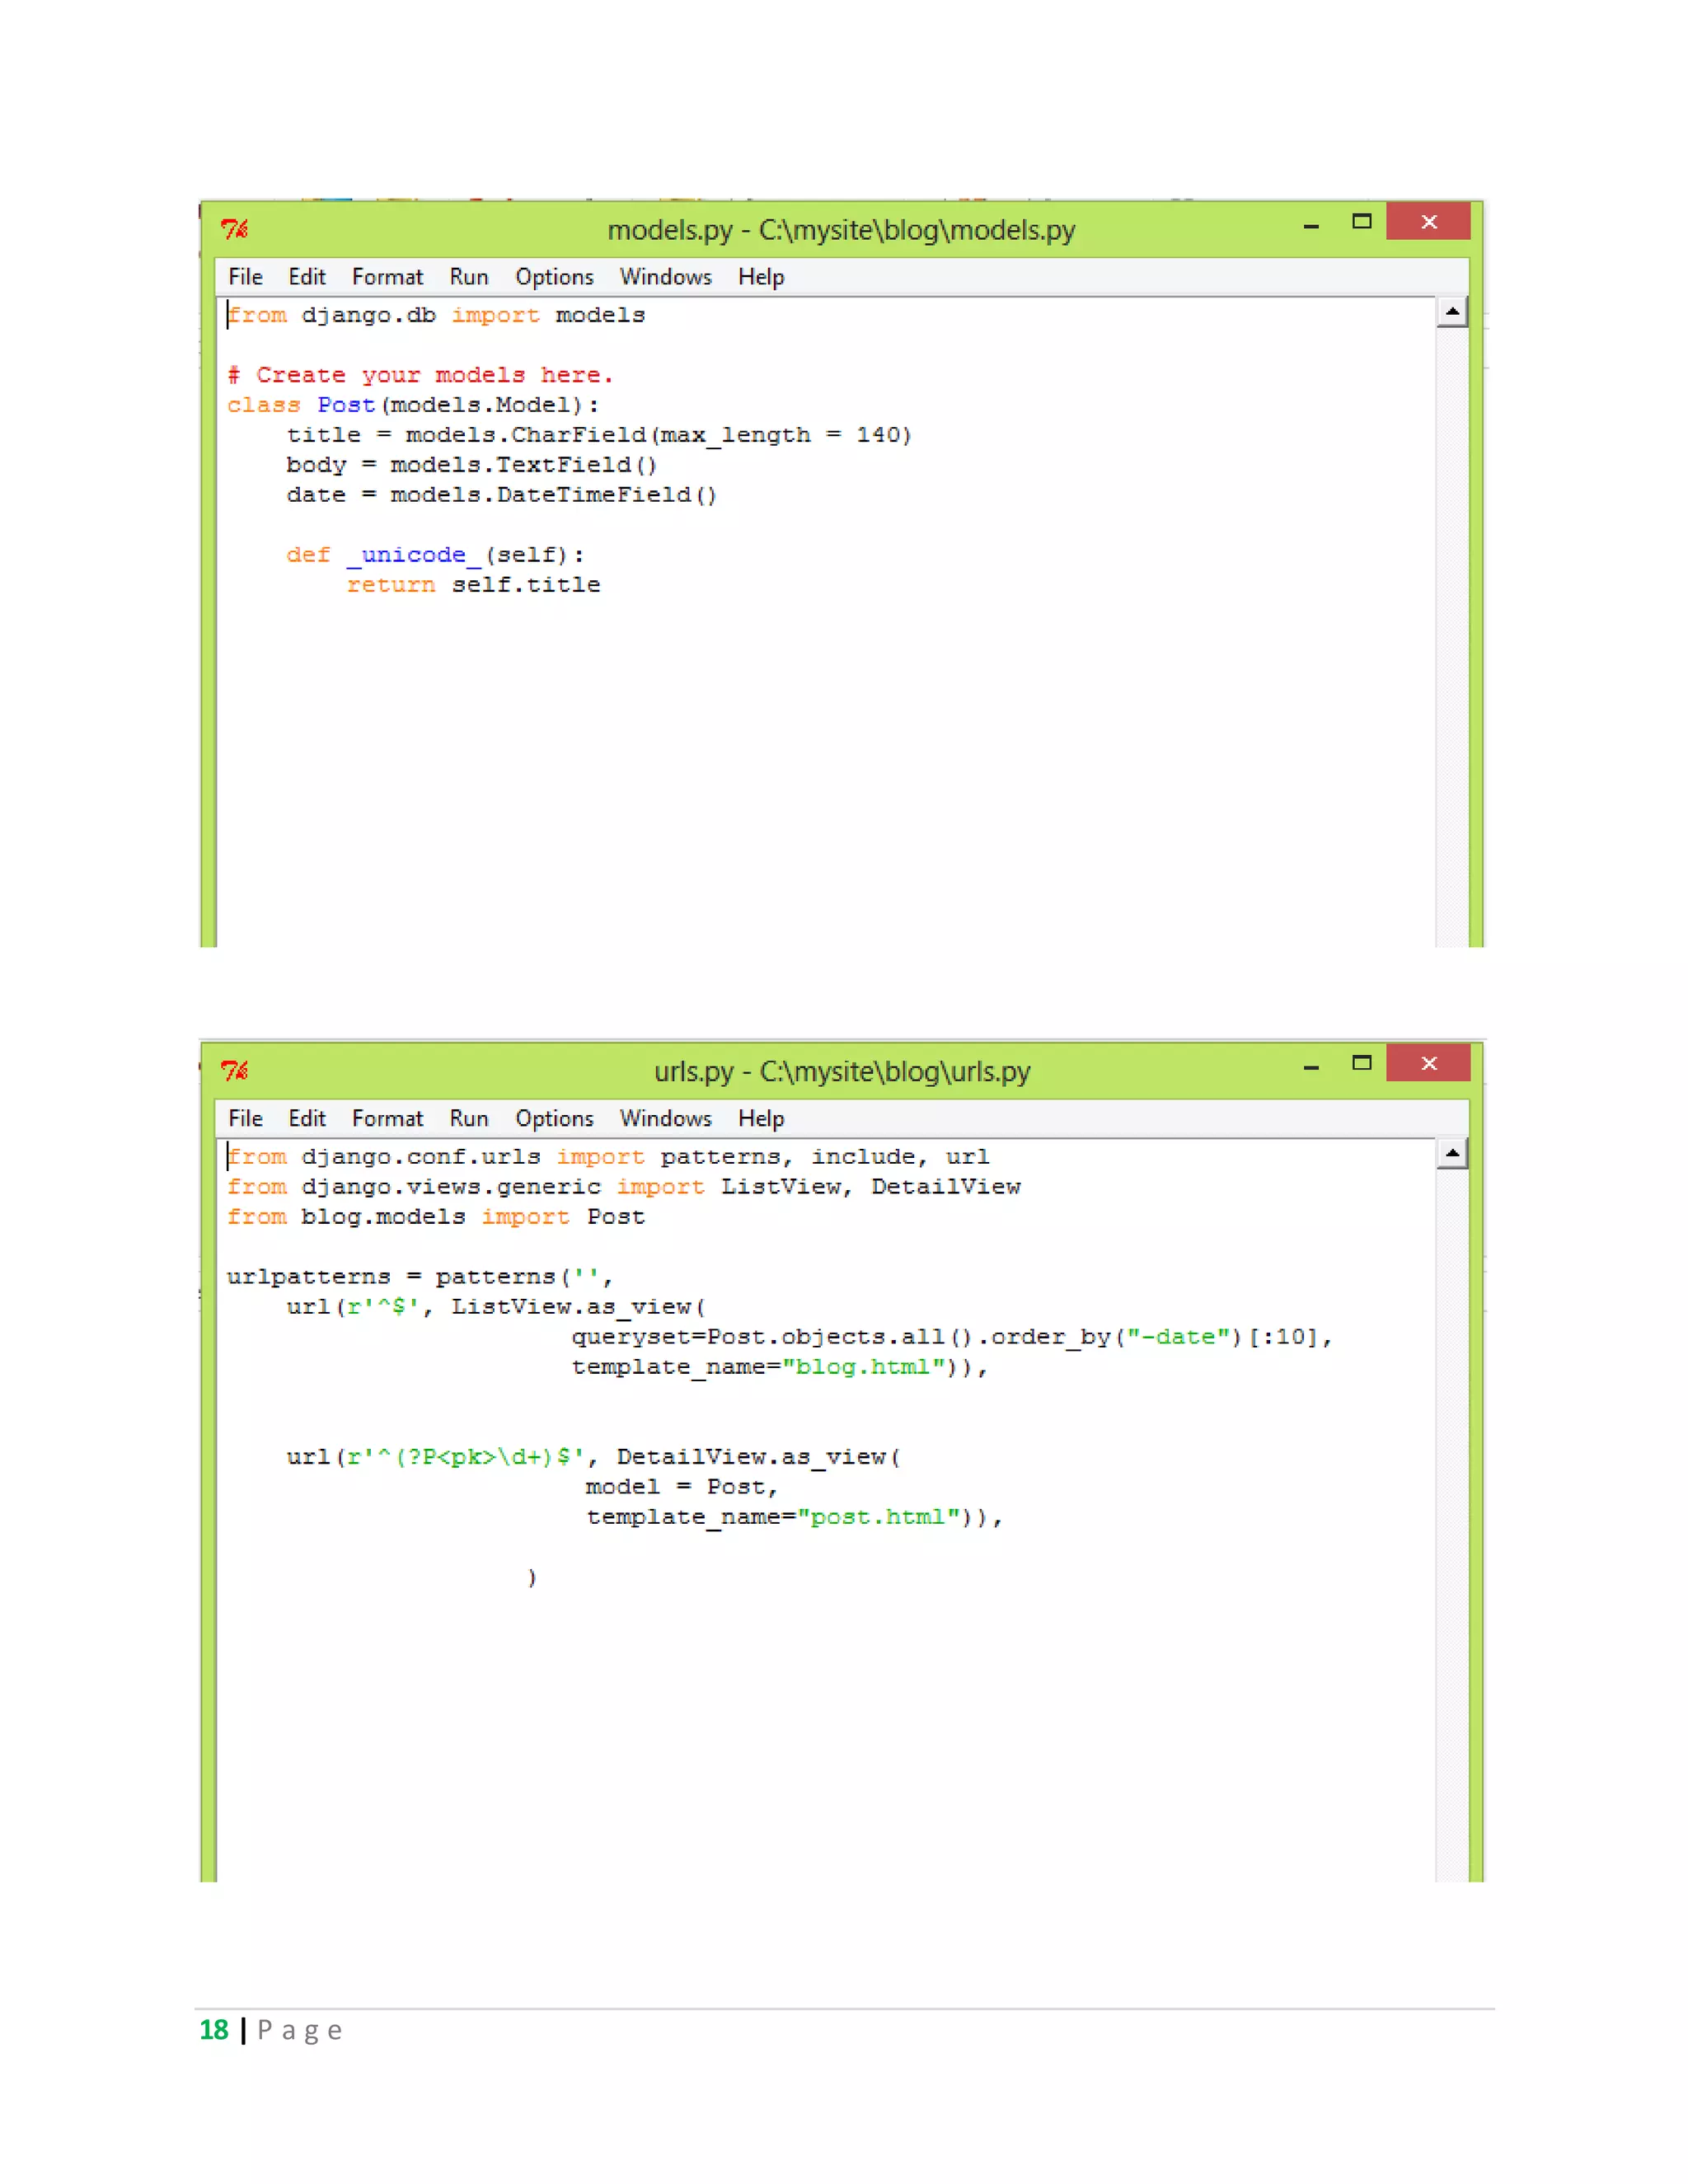Open Run menu in models.py window
This screenshot has height=2184, width=1688.
[468, 277]
